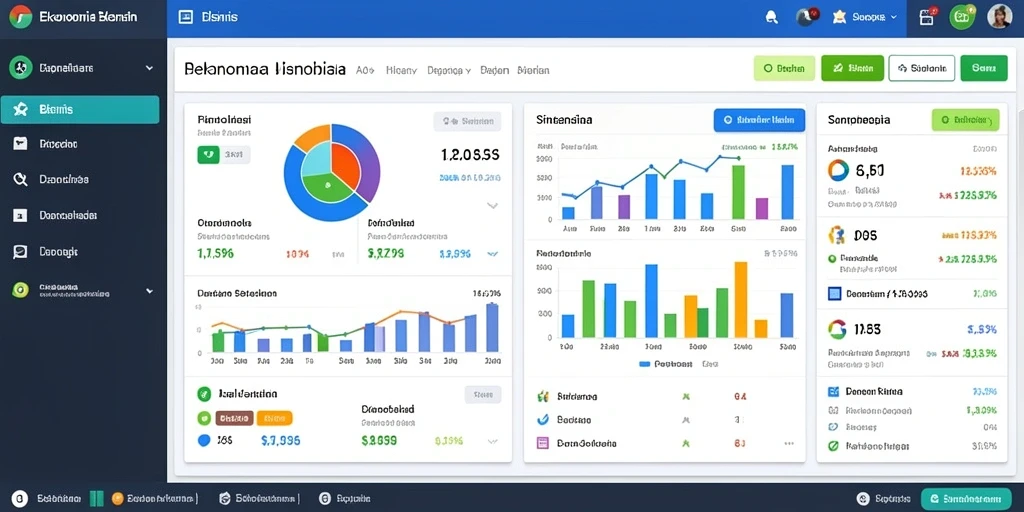This screenshot has height=512, width=1024.
Task: Toggle the green check circle beside Isal dendon
Action: click(204, 394)
